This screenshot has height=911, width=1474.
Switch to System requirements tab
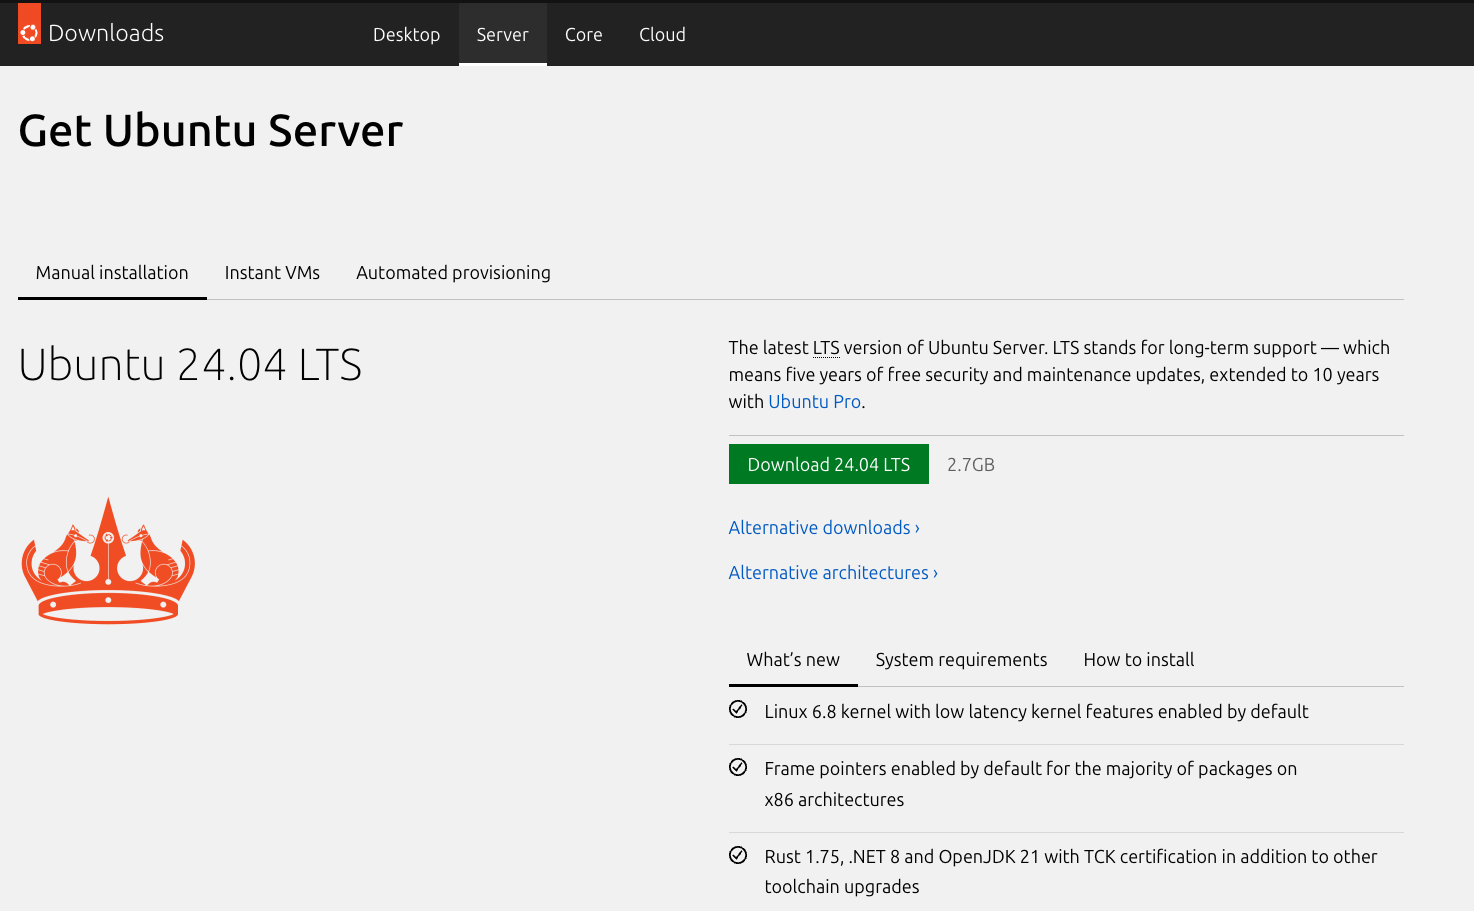pos(961,660)
